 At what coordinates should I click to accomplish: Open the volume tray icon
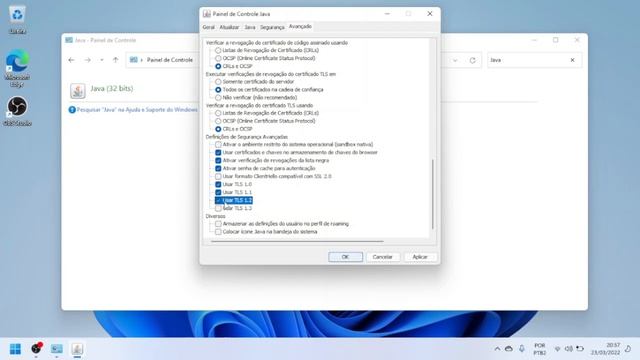[568, 349]
